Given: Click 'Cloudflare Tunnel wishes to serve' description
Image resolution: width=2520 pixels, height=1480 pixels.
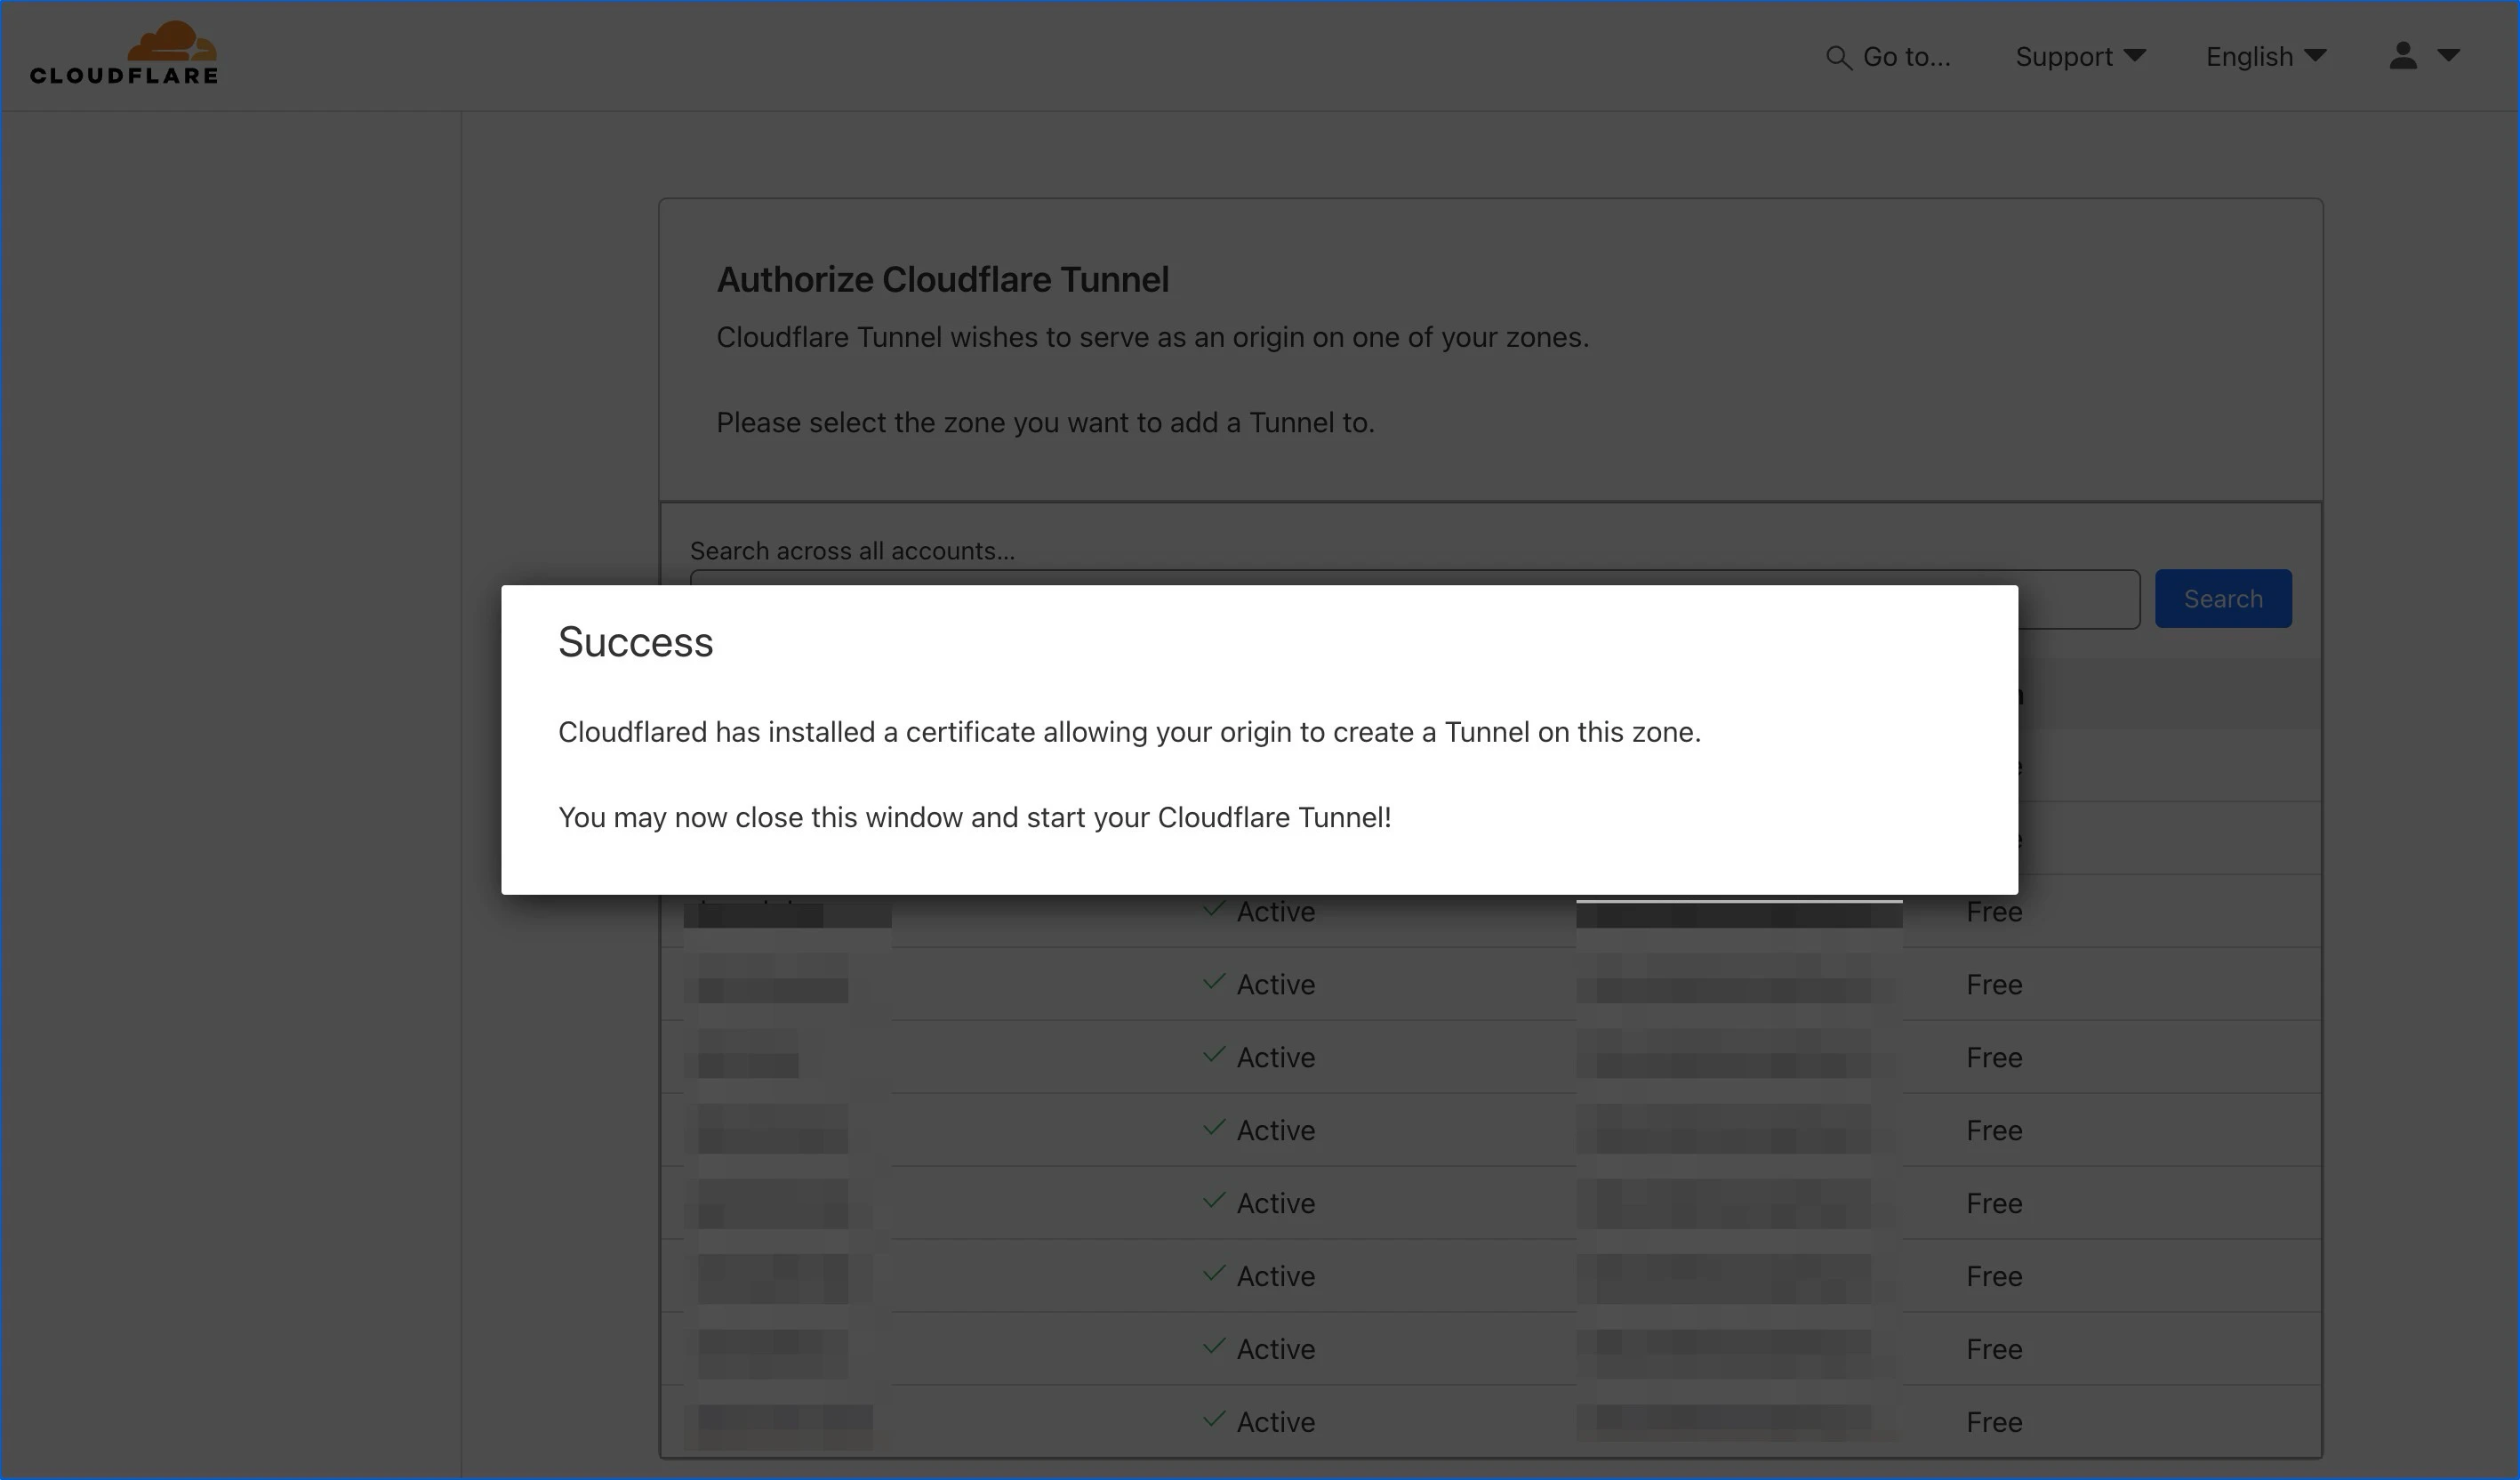Looking at the screenshot, I should [1153, 338].
